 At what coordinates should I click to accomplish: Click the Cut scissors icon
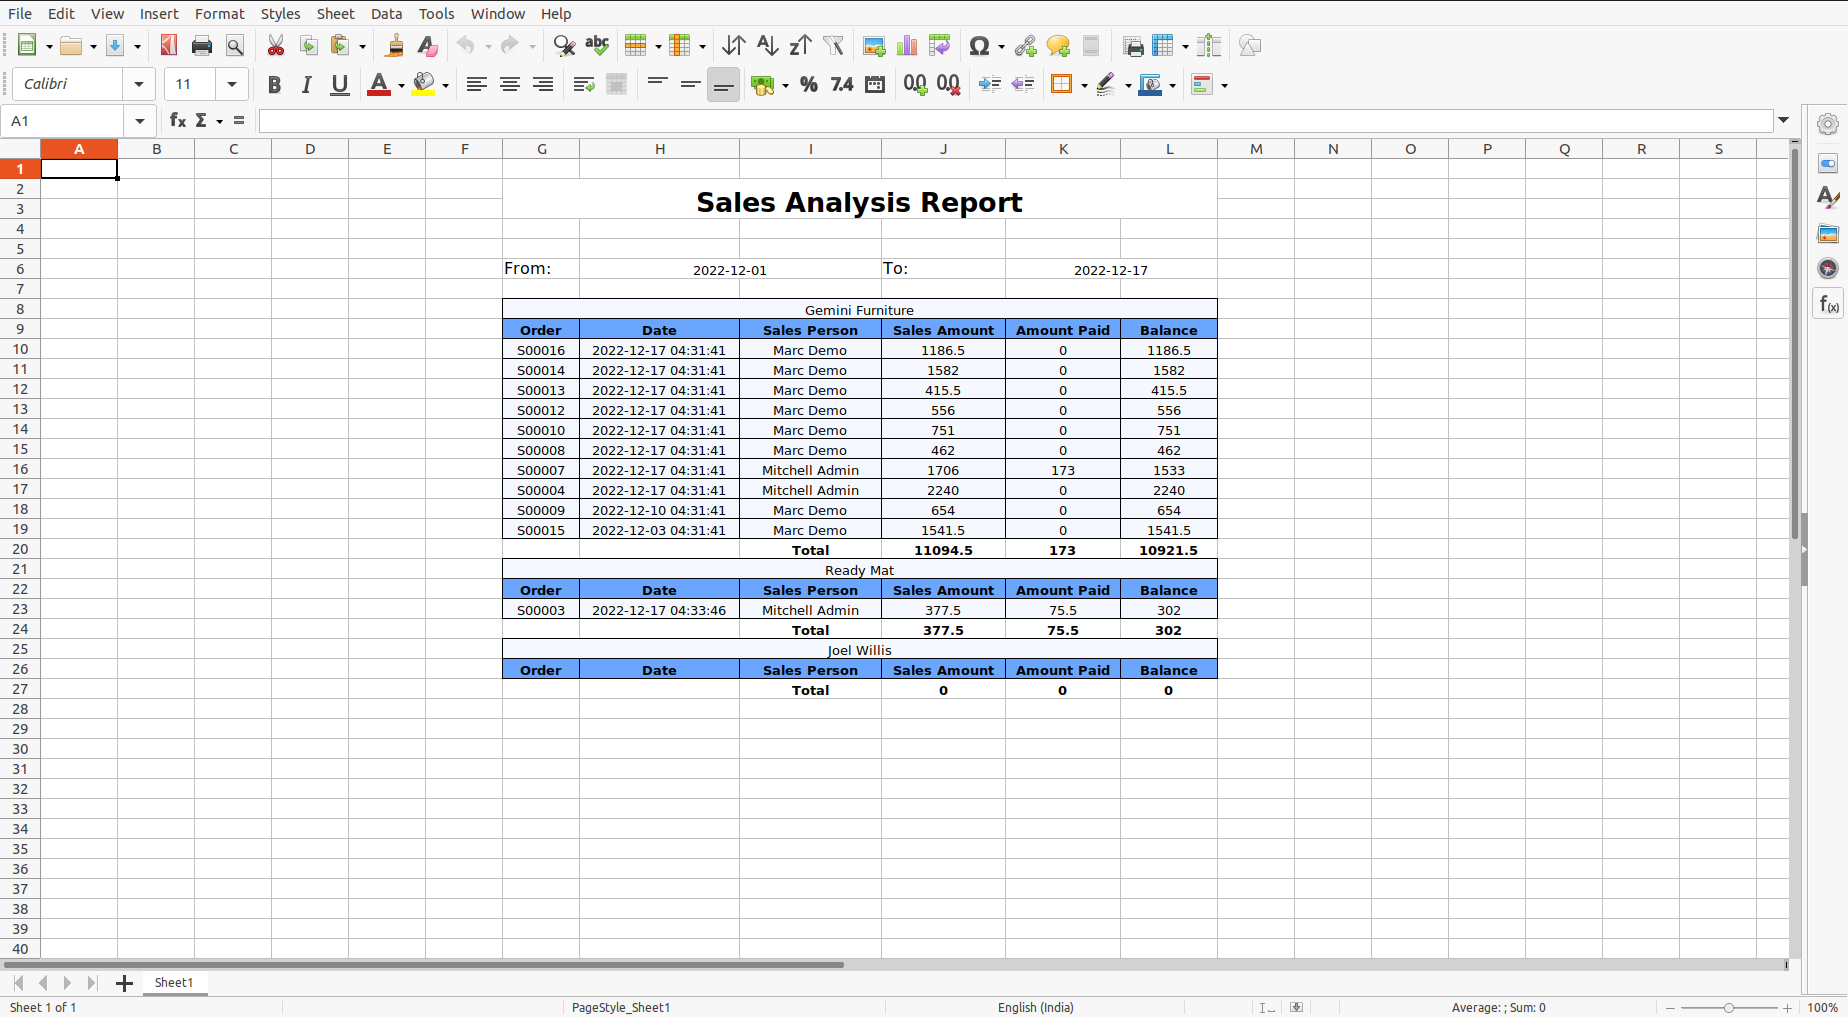(276, 46)
